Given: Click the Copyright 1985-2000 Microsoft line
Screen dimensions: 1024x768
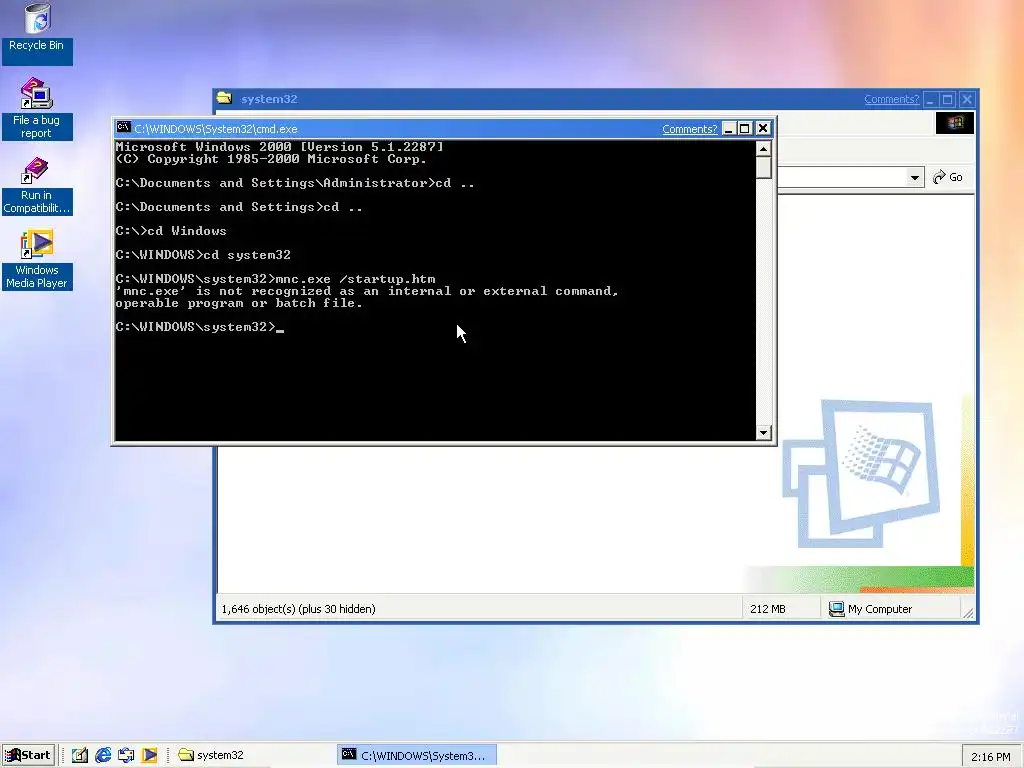Looking at the screenshot, I should [x=271, y=159].
